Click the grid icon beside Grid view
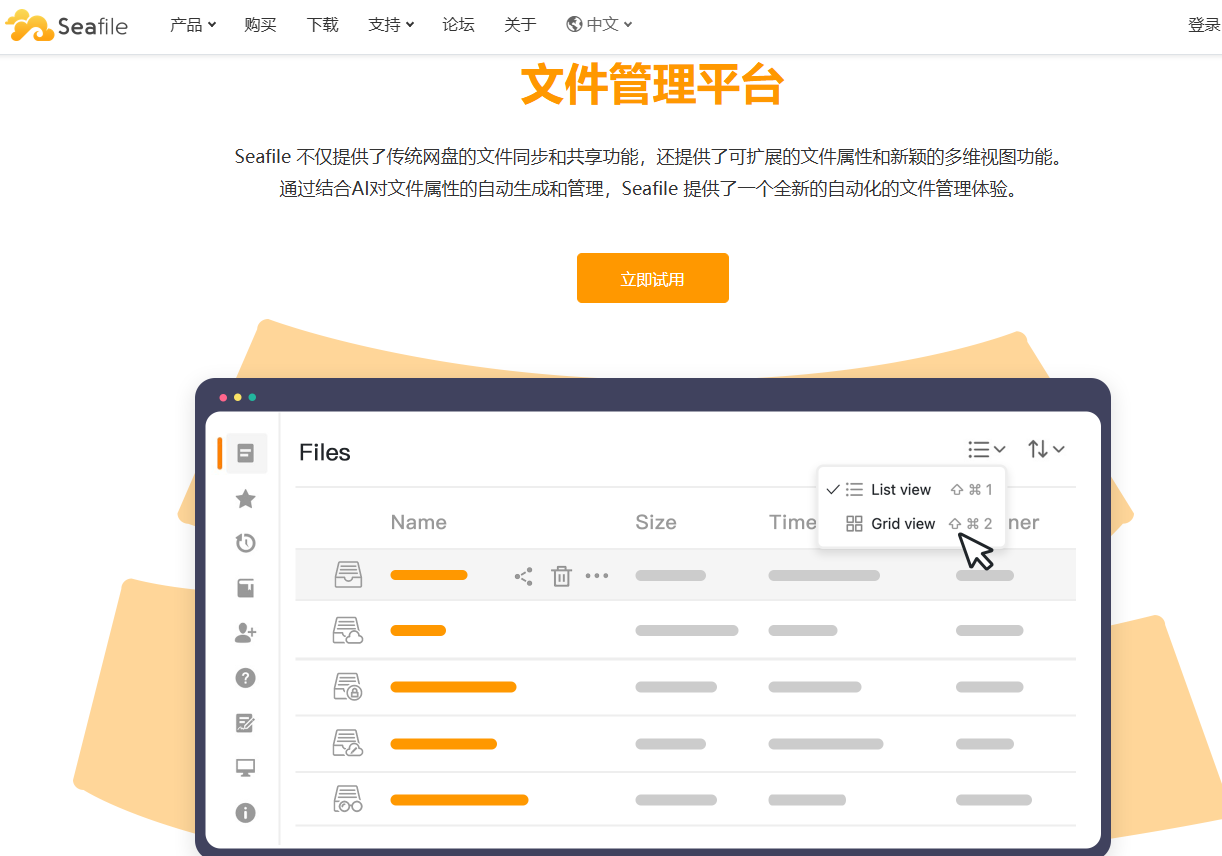The width and height of the screenshot is (1222, 856). (854, 524)
